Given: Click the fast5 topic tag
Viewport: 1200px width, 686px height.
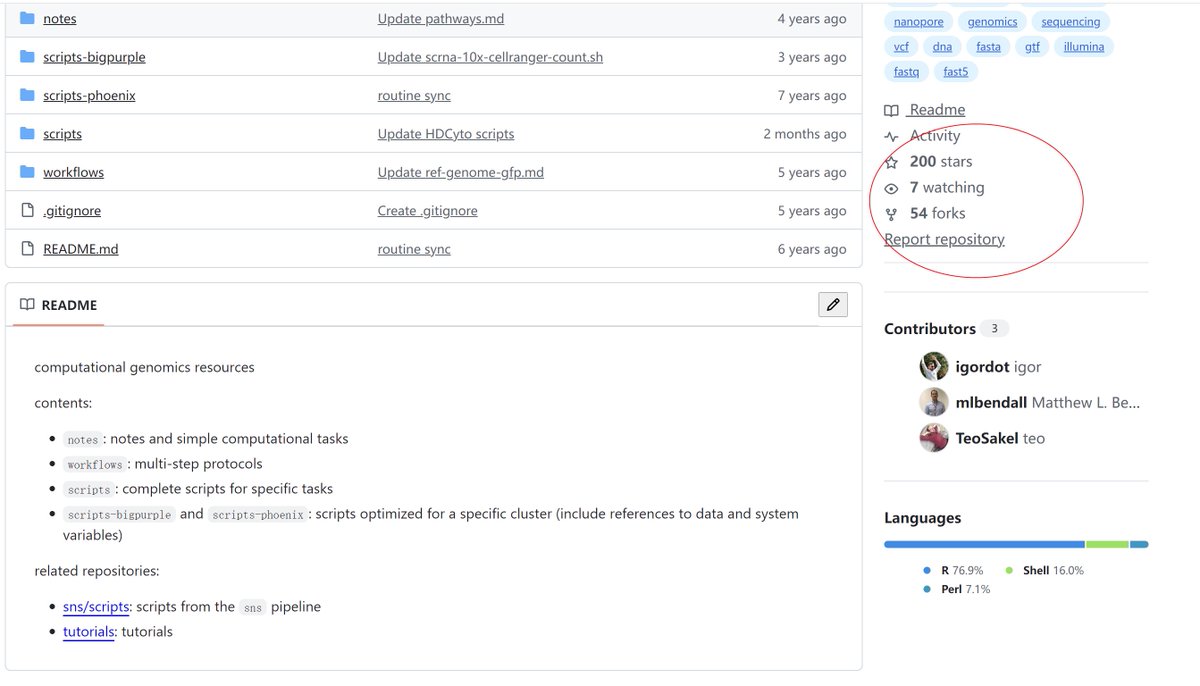Looking at the screenshot, I should click(956, 72).
